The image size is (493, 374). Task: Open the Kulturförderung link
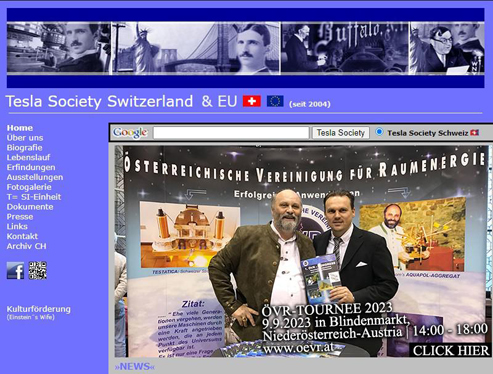(x=38, y=309)
